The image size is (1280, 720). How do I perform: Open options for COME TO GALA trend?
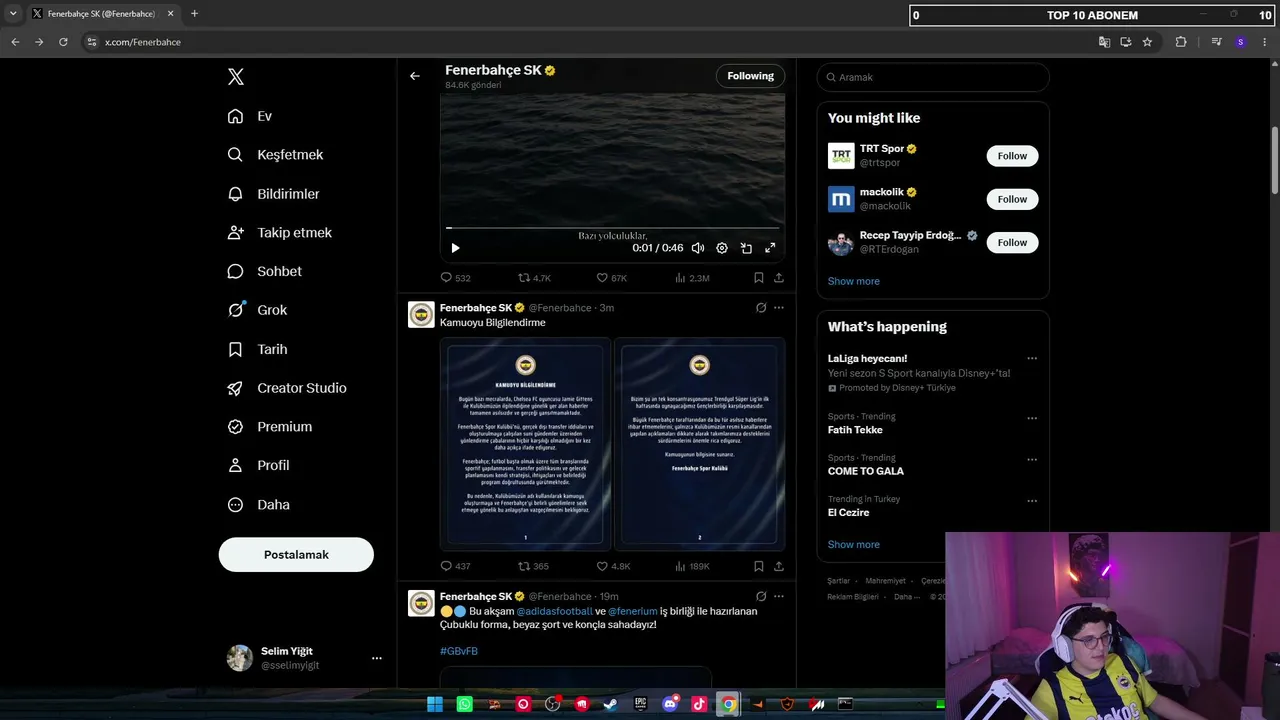pos(1032,459)
